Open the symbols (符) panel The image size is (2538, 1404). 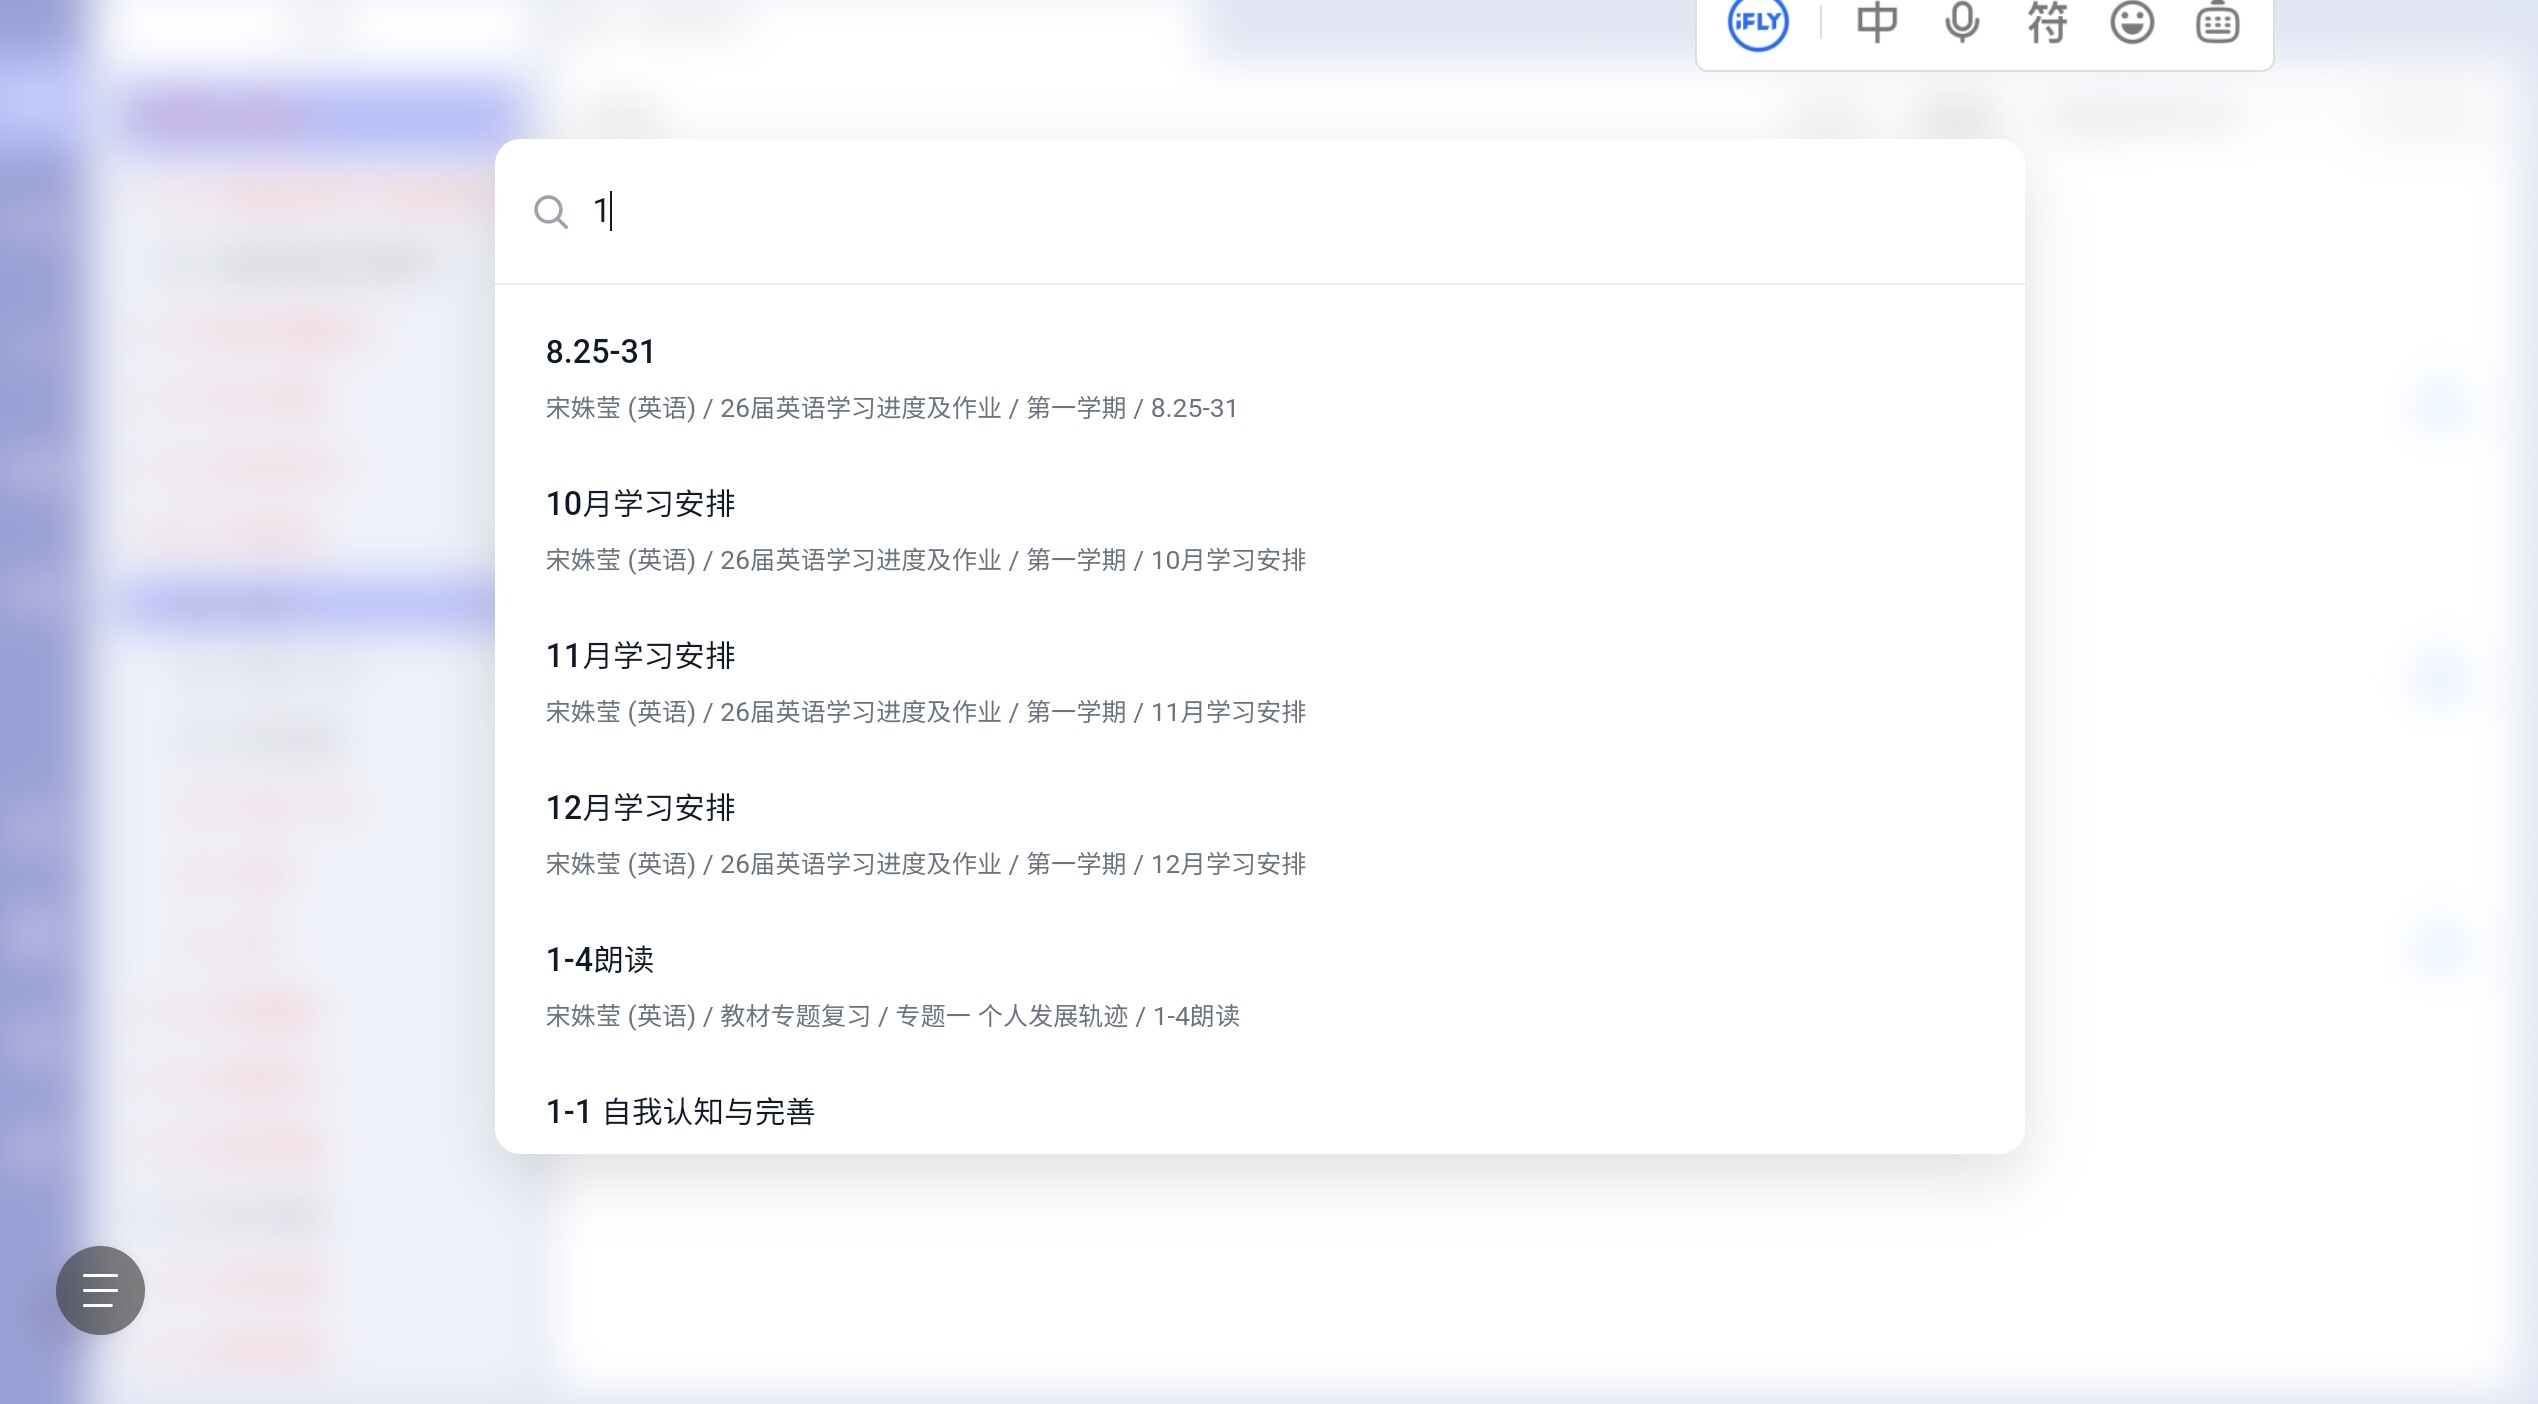pos(2046,22)
